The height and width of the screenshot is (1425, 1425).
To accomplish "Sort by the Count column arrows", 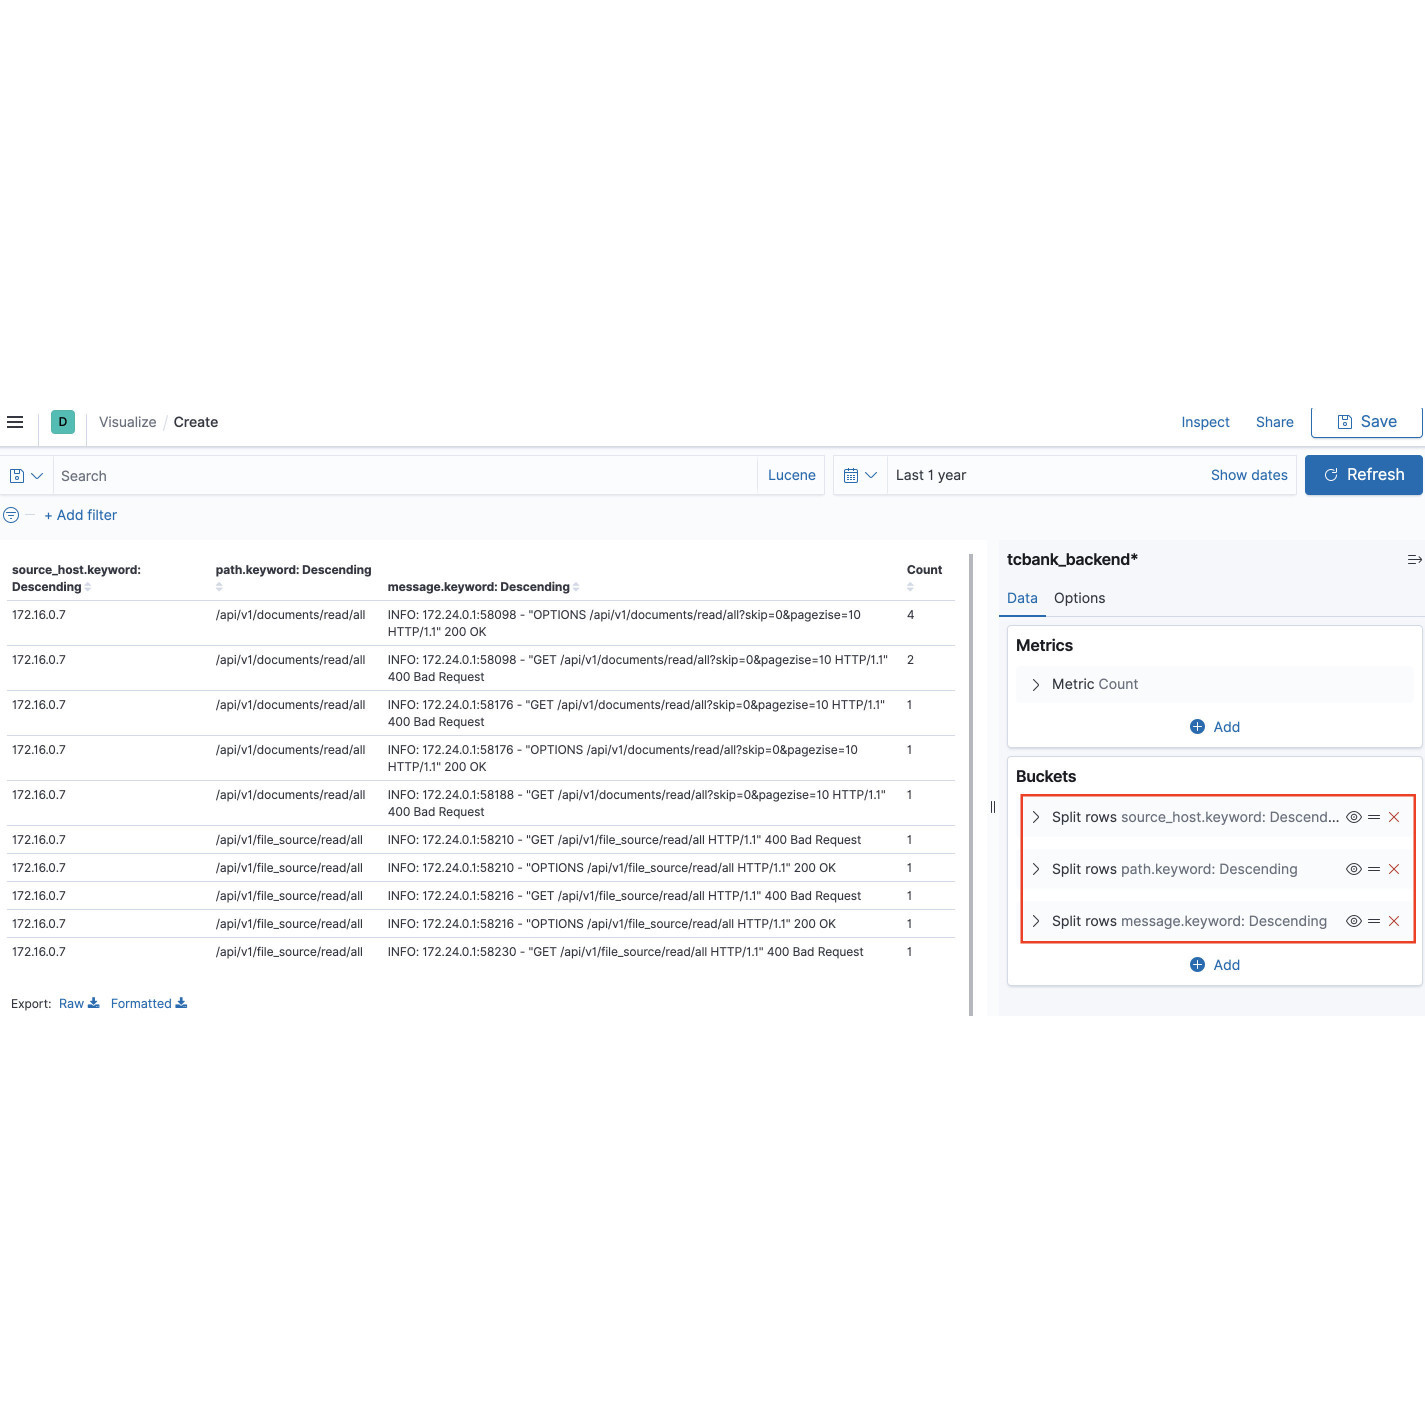I will [910, 587].
